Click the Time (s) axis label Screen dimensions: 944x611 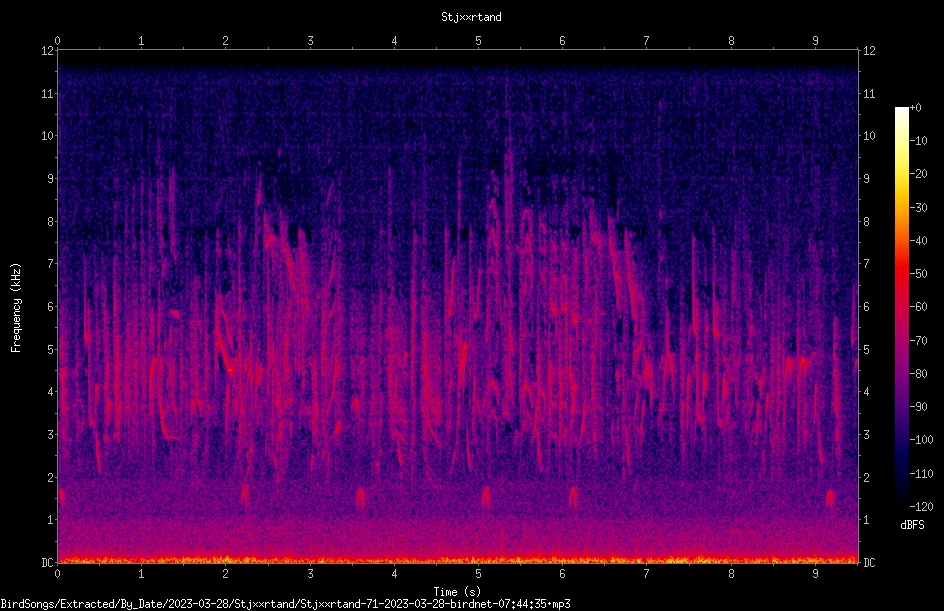tap(457, 592)
